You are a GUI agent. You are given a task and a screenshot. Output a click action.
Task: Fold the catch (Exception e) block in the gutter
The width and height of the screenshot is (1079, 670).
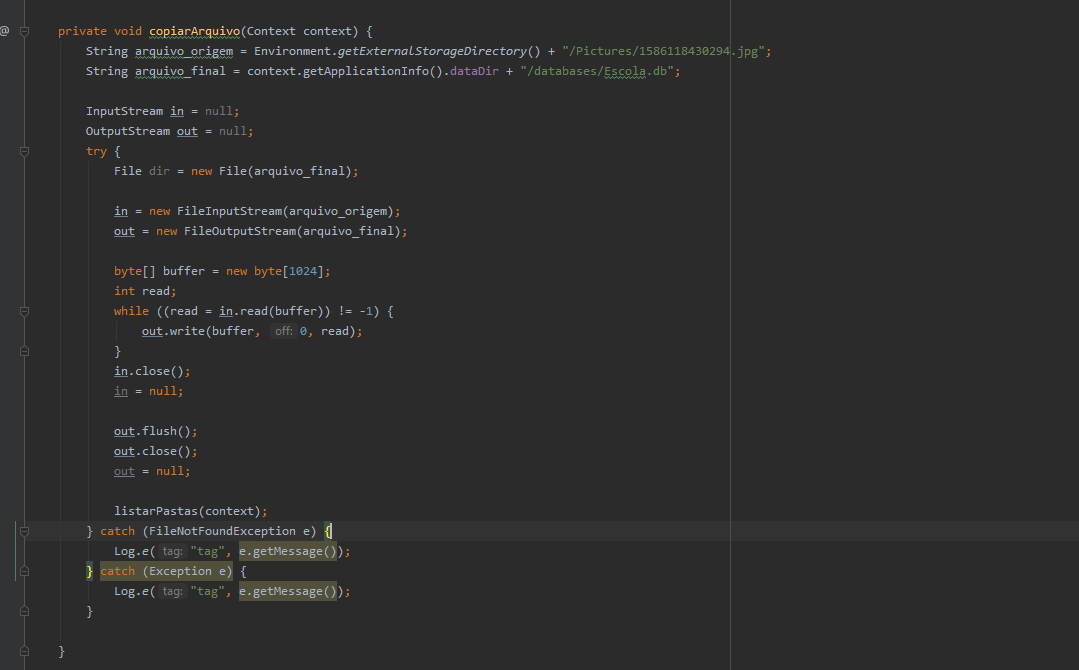(24, 571)
